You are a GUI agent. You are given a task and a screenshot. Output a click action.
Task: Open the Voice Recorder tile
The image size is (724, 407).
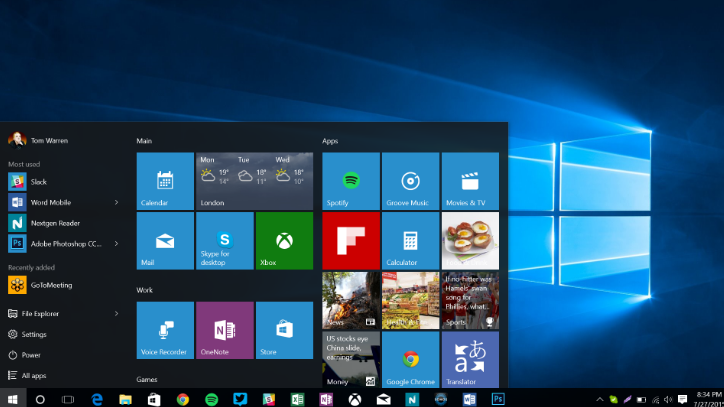click(165, 330)
